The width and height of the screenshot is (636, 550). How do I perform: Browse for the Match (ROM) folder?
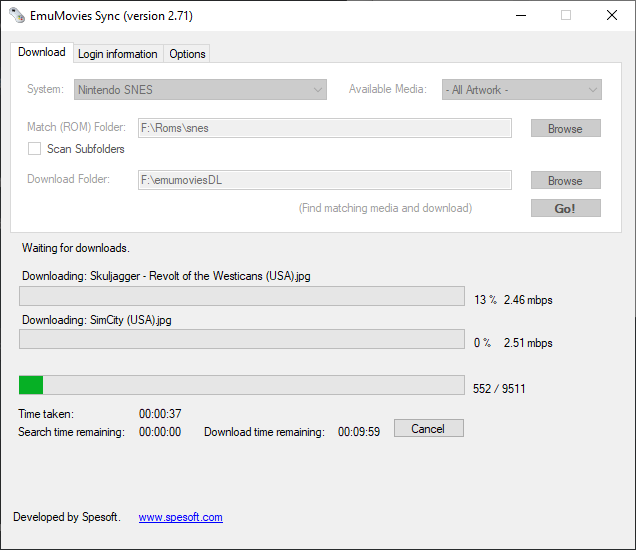point(565,128)
